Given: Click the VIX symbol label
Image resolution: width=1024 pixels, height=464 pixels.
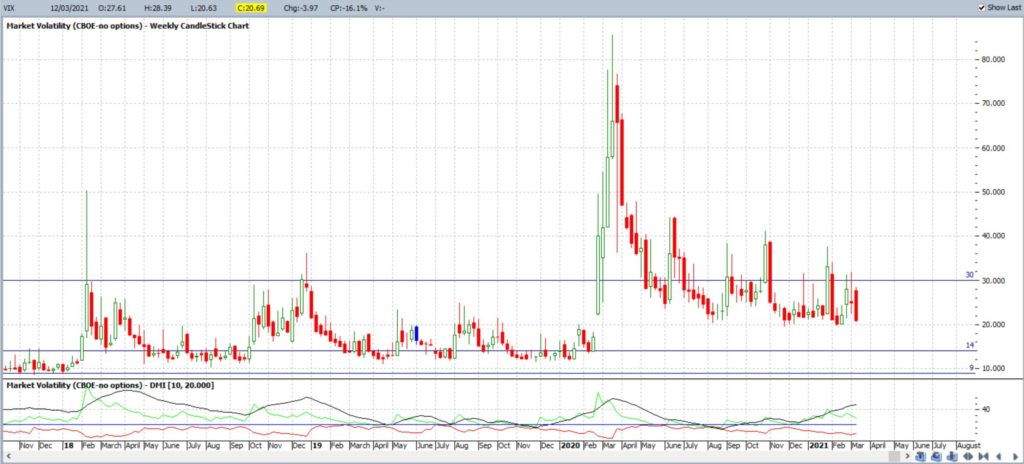Looking at the screenshot, I should click(x=8, y=7).
